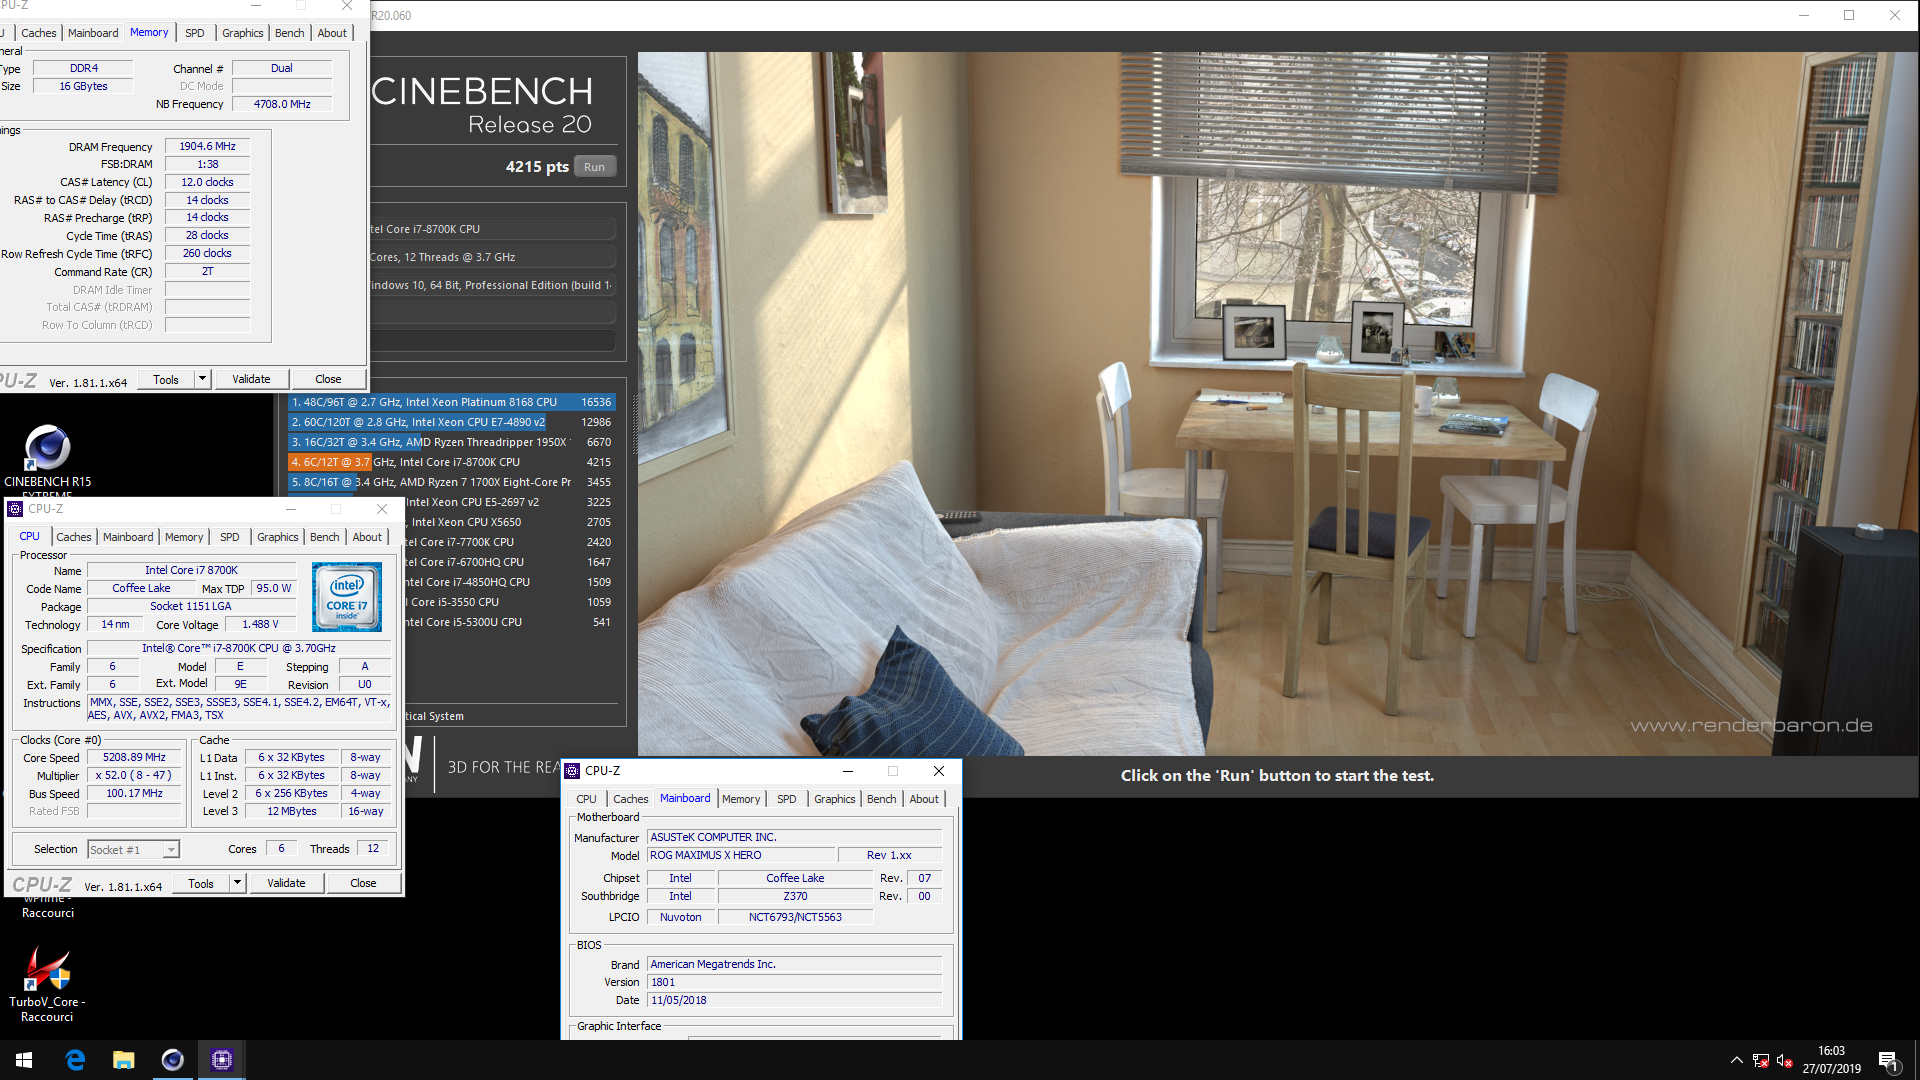Click the network tray icon
1920x1080 pixels.
click(x=1761, y=1061)
